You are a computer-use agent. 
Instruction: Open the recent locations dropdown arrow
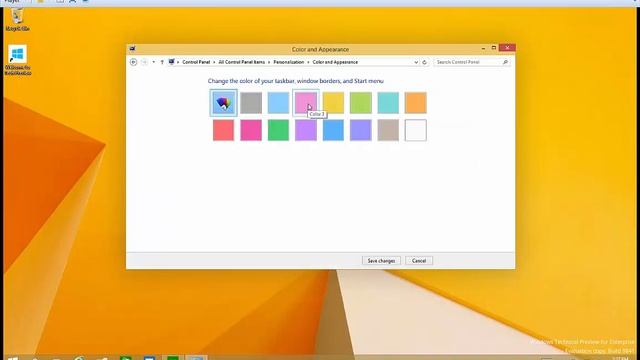tap(153, 62)
